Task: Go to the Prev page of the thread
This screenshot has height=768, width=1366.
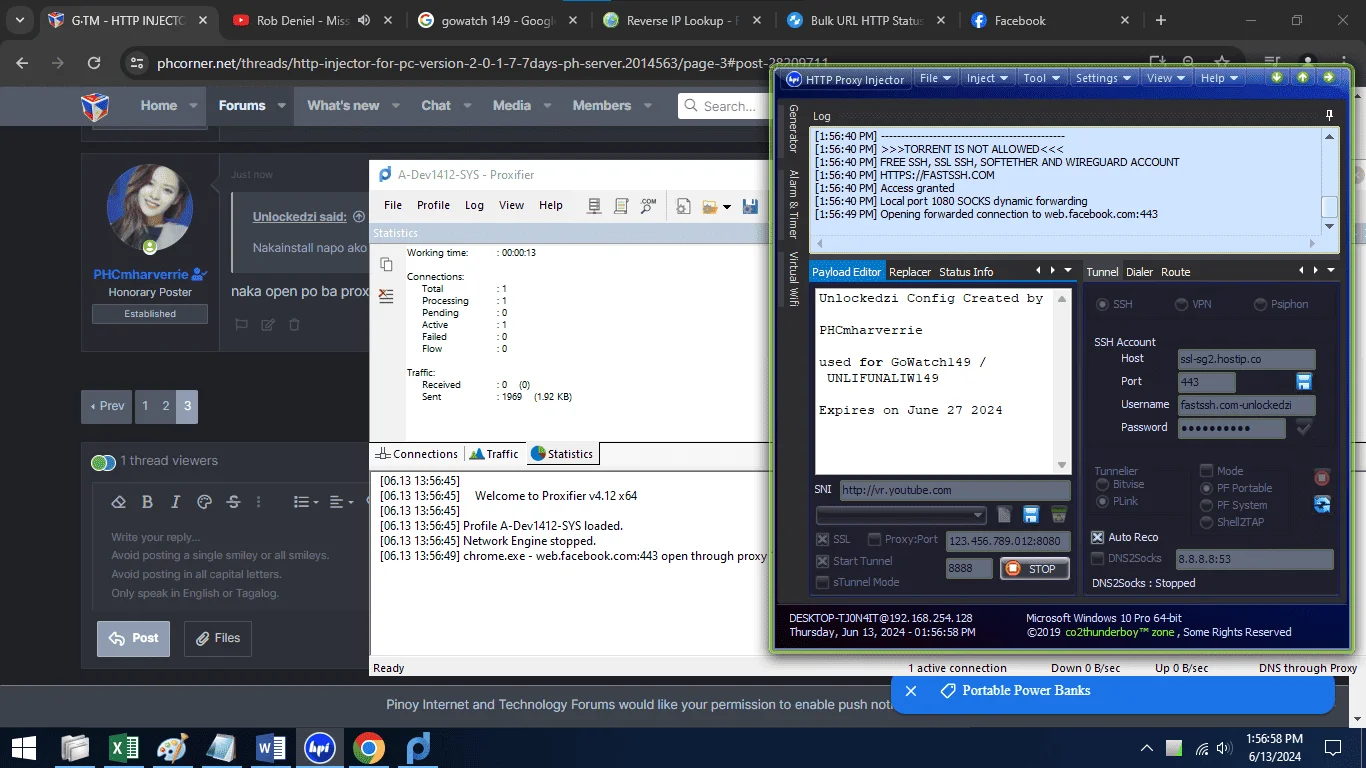Action: click(x=108, y=406)
